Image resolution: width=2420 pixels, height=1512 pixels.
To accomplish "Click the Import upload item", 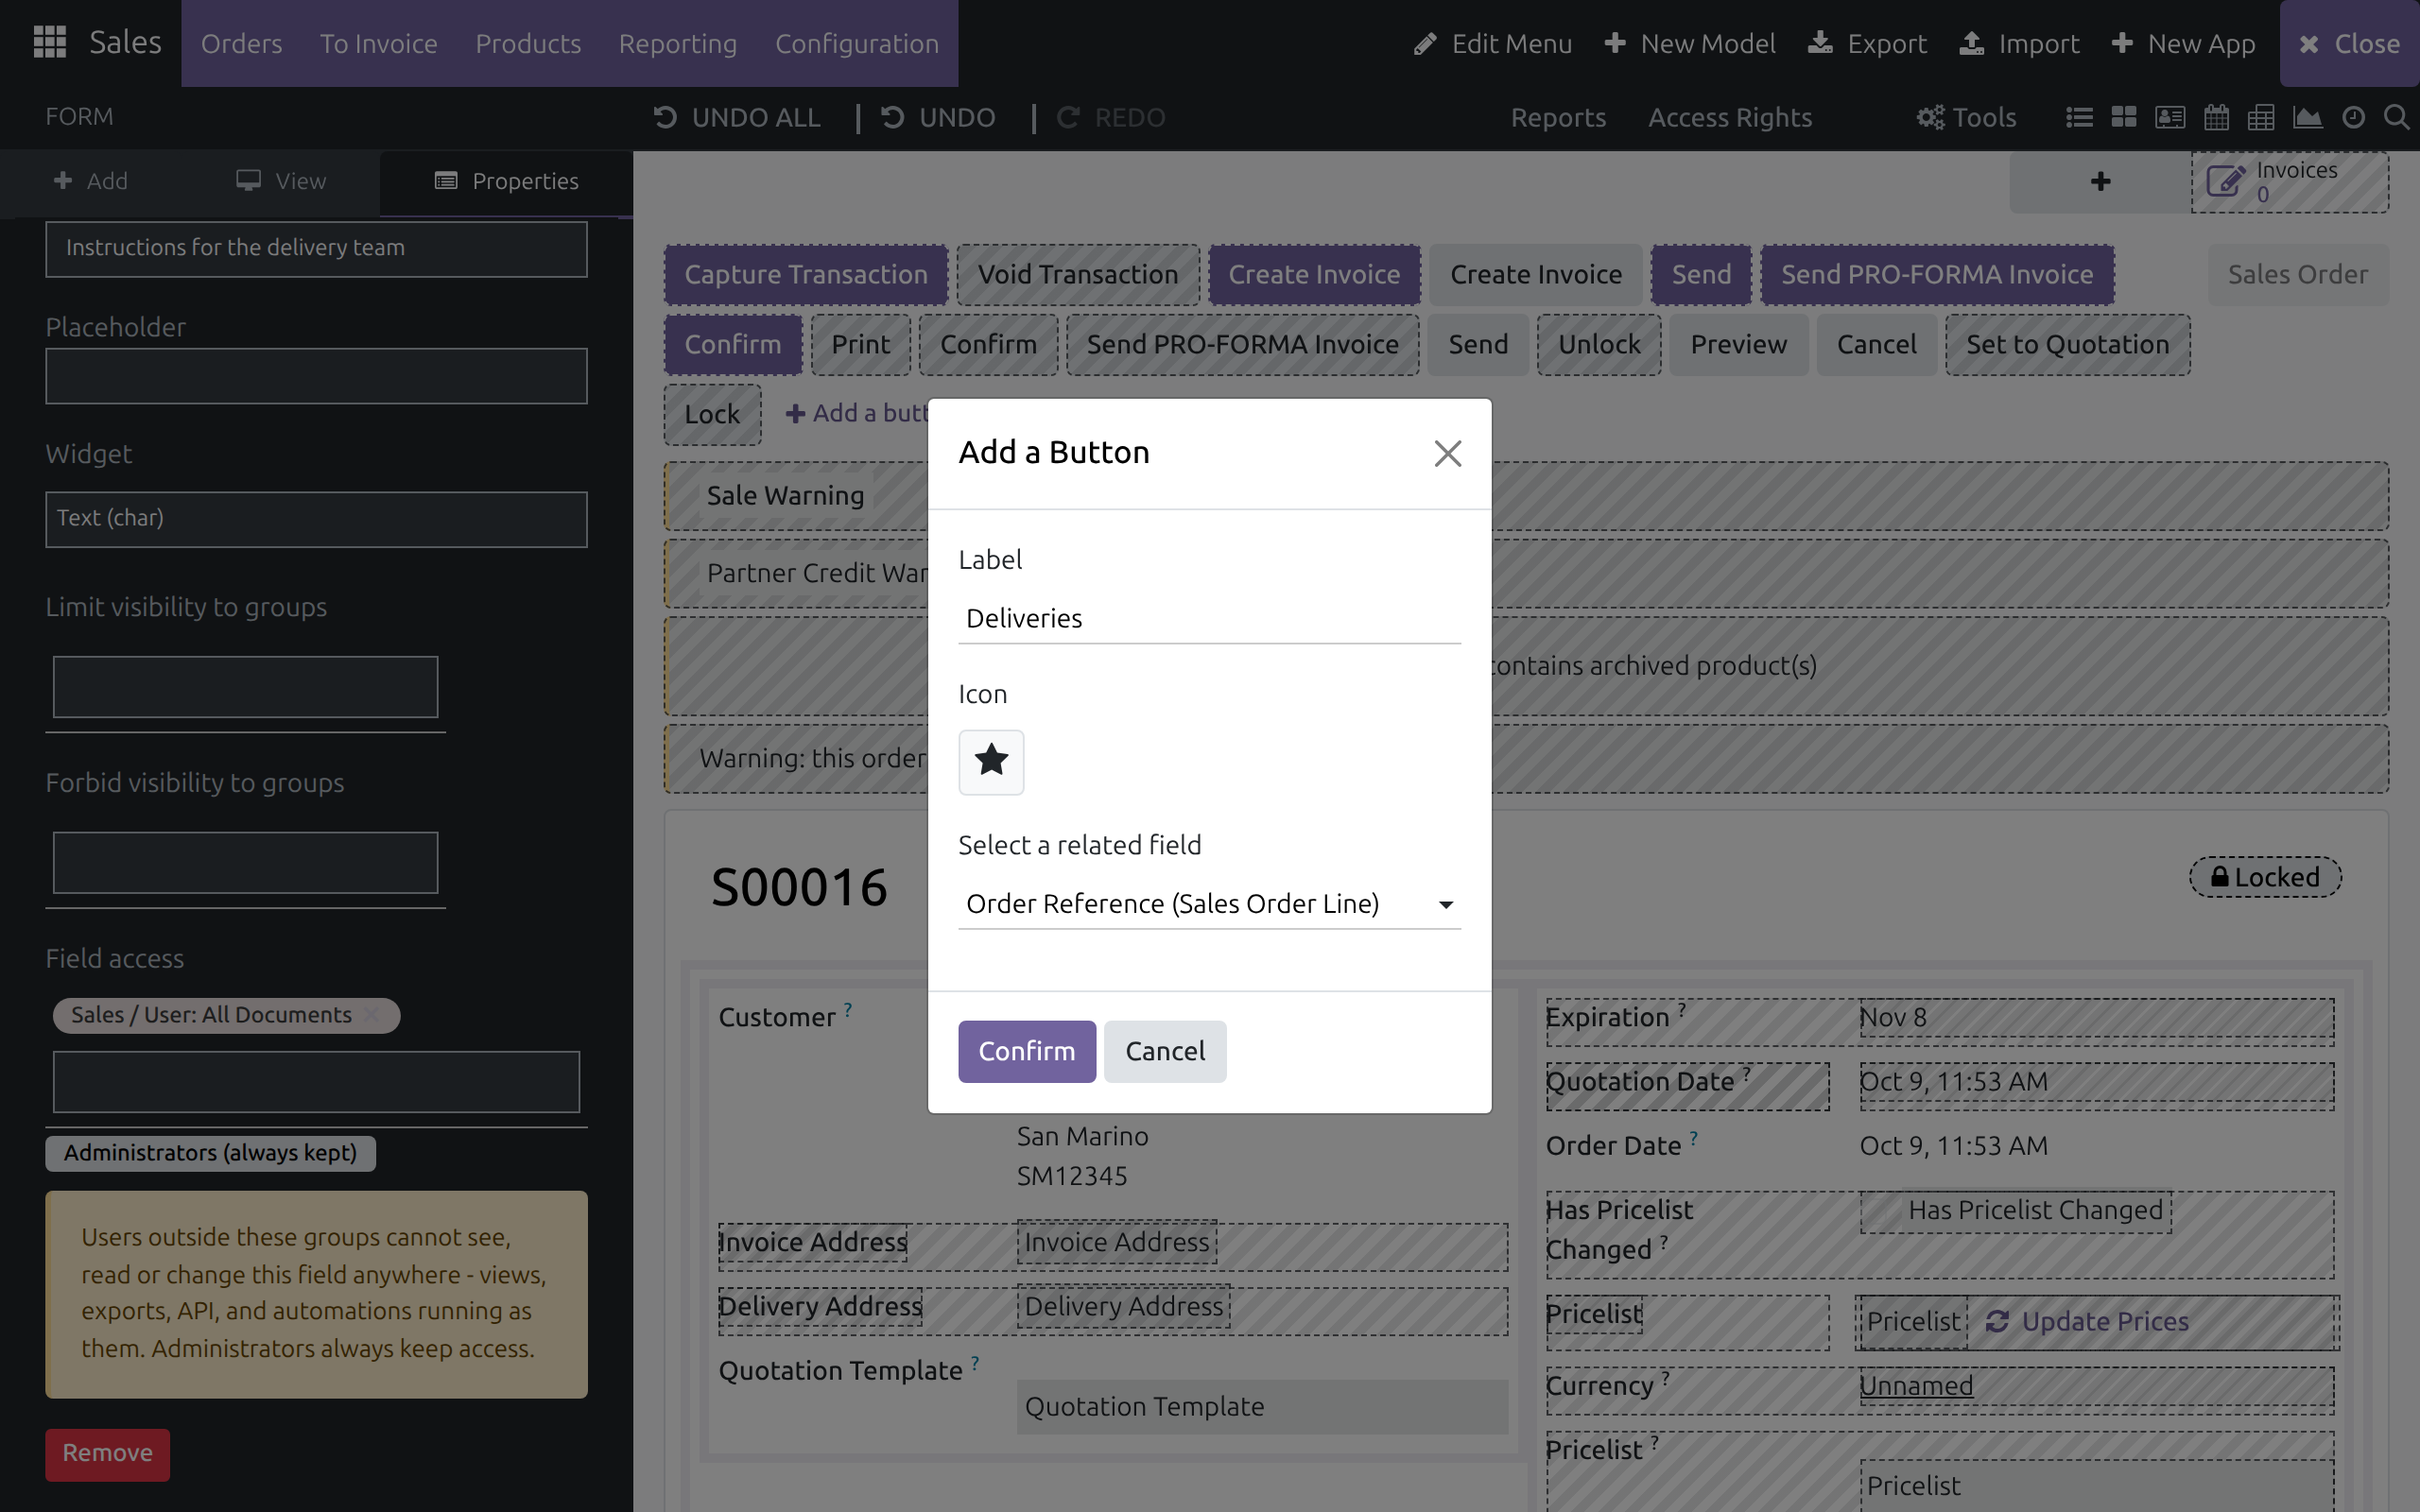I will pos(2019,44).
